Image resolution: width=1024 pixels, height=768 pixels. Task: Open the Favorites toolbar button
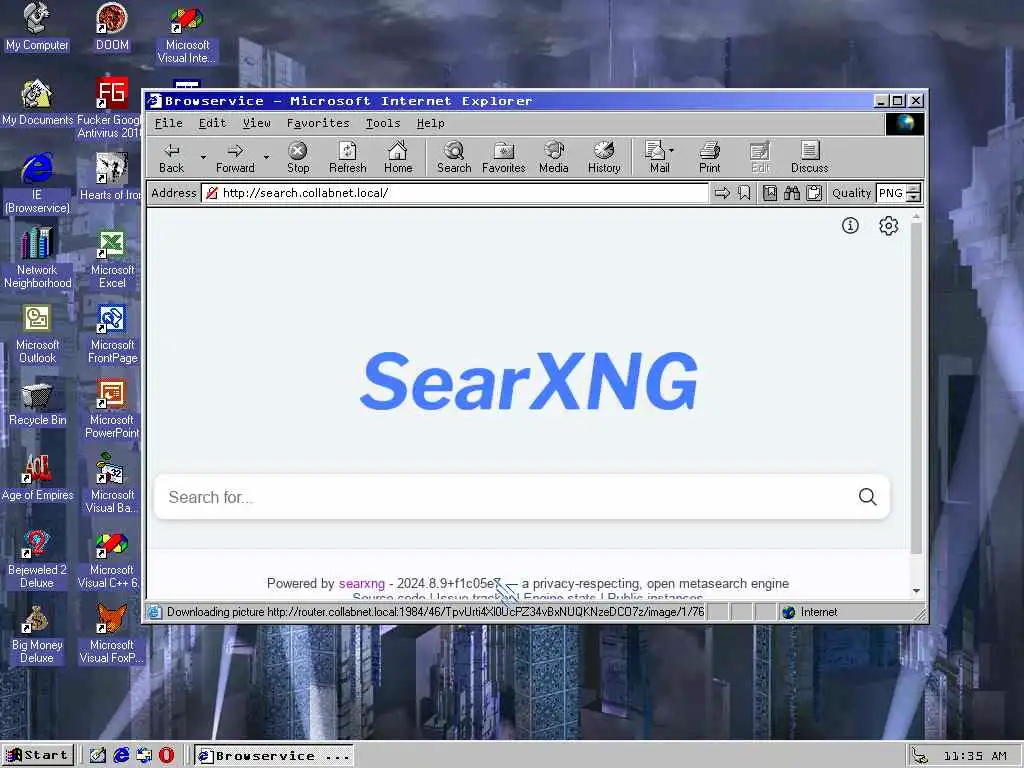(504, 158)
